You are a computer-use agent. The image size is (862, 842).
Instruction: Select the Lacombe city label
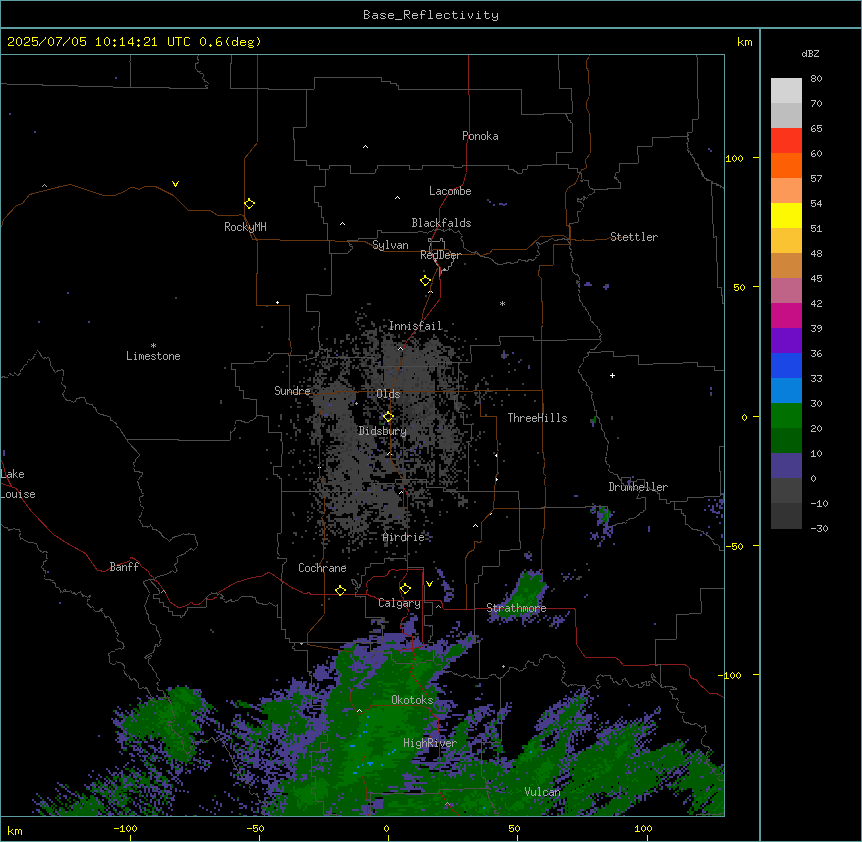(450, 191)
